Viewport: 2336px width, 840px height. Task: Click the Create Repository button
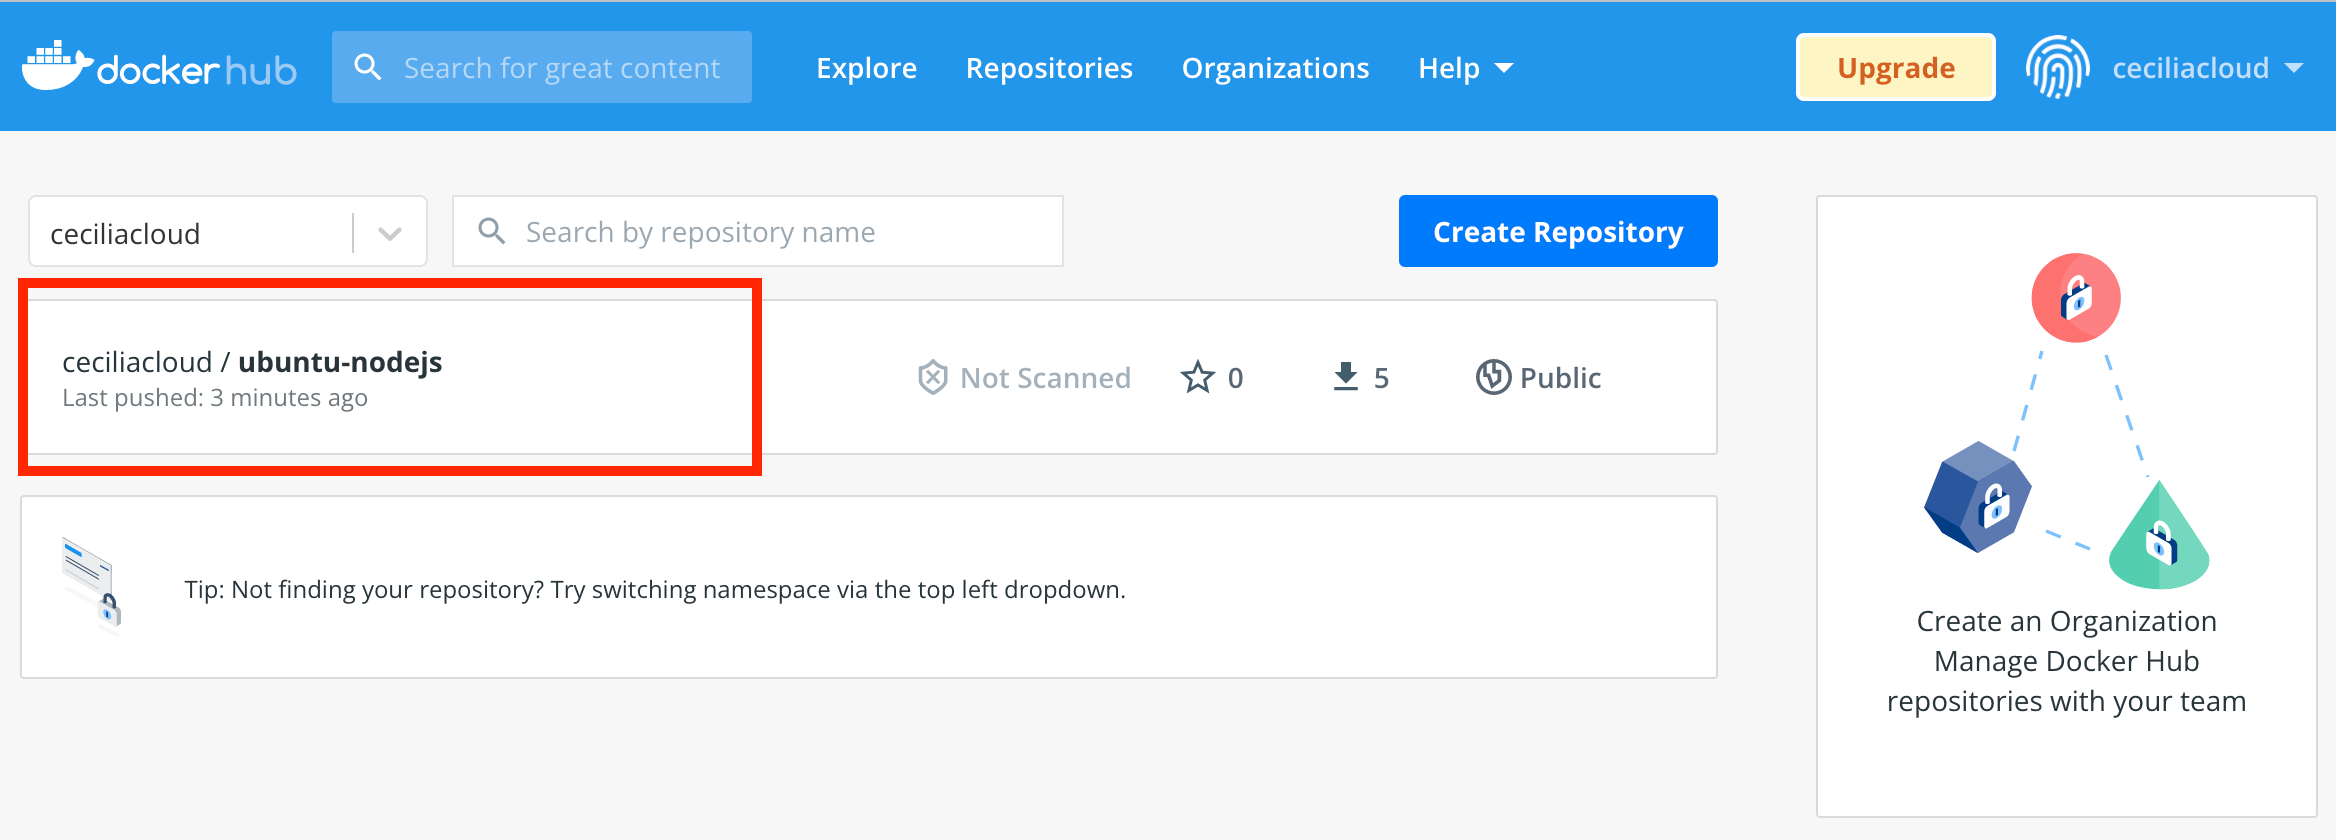click(x=1558, y=231)
